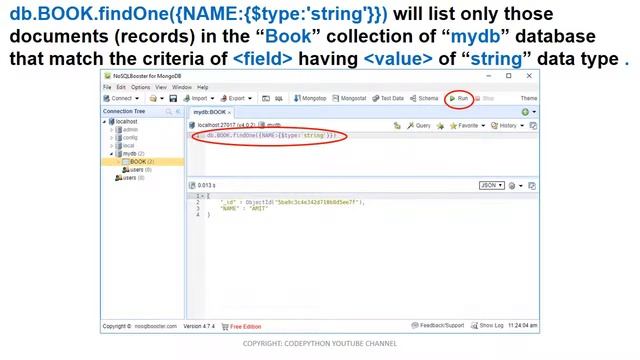640x360 pixels.
Task: Open the Connect dropdown arrow
Action: (137, 98)
